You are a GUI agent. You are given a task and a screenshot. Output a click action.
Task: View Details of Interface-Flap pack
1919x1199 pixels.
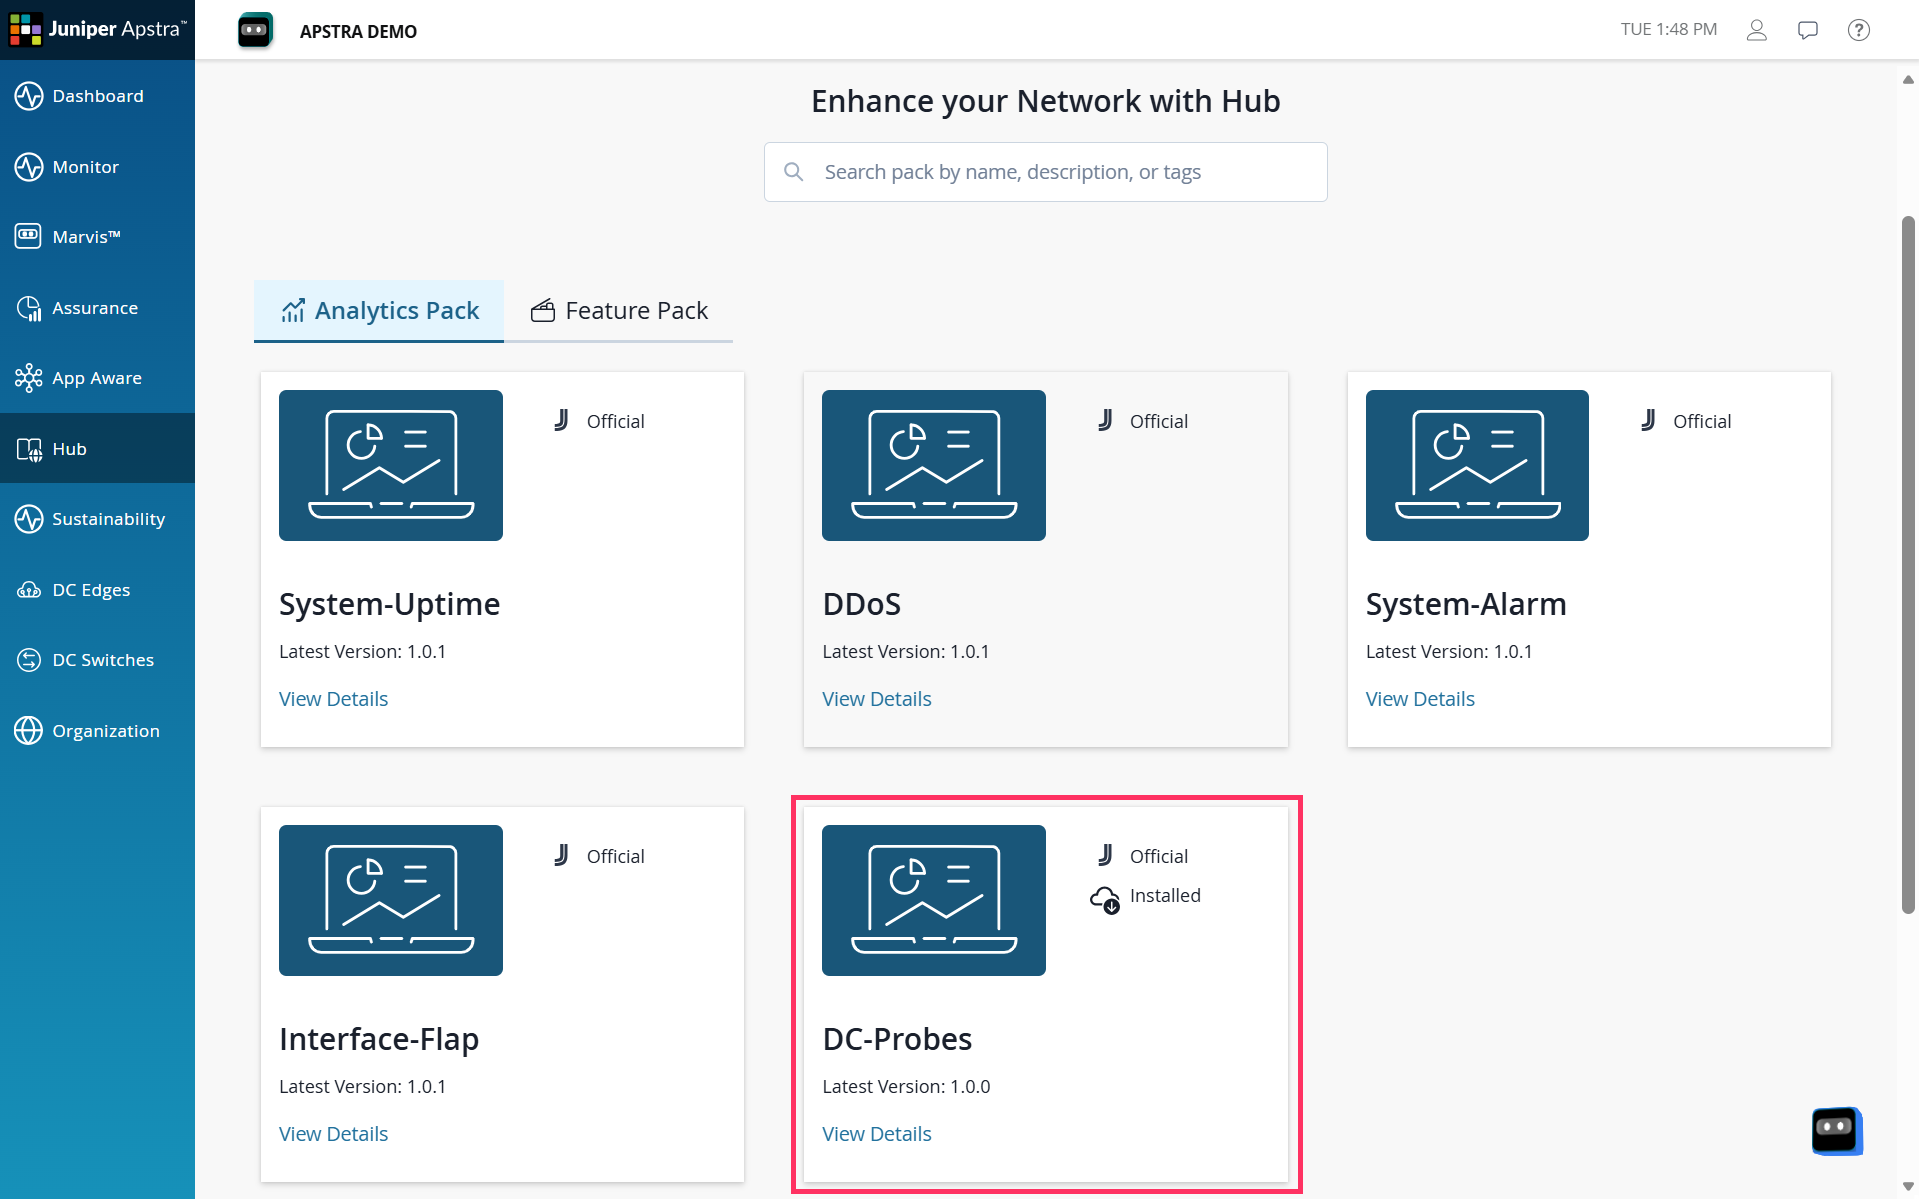coord(333,1134)
